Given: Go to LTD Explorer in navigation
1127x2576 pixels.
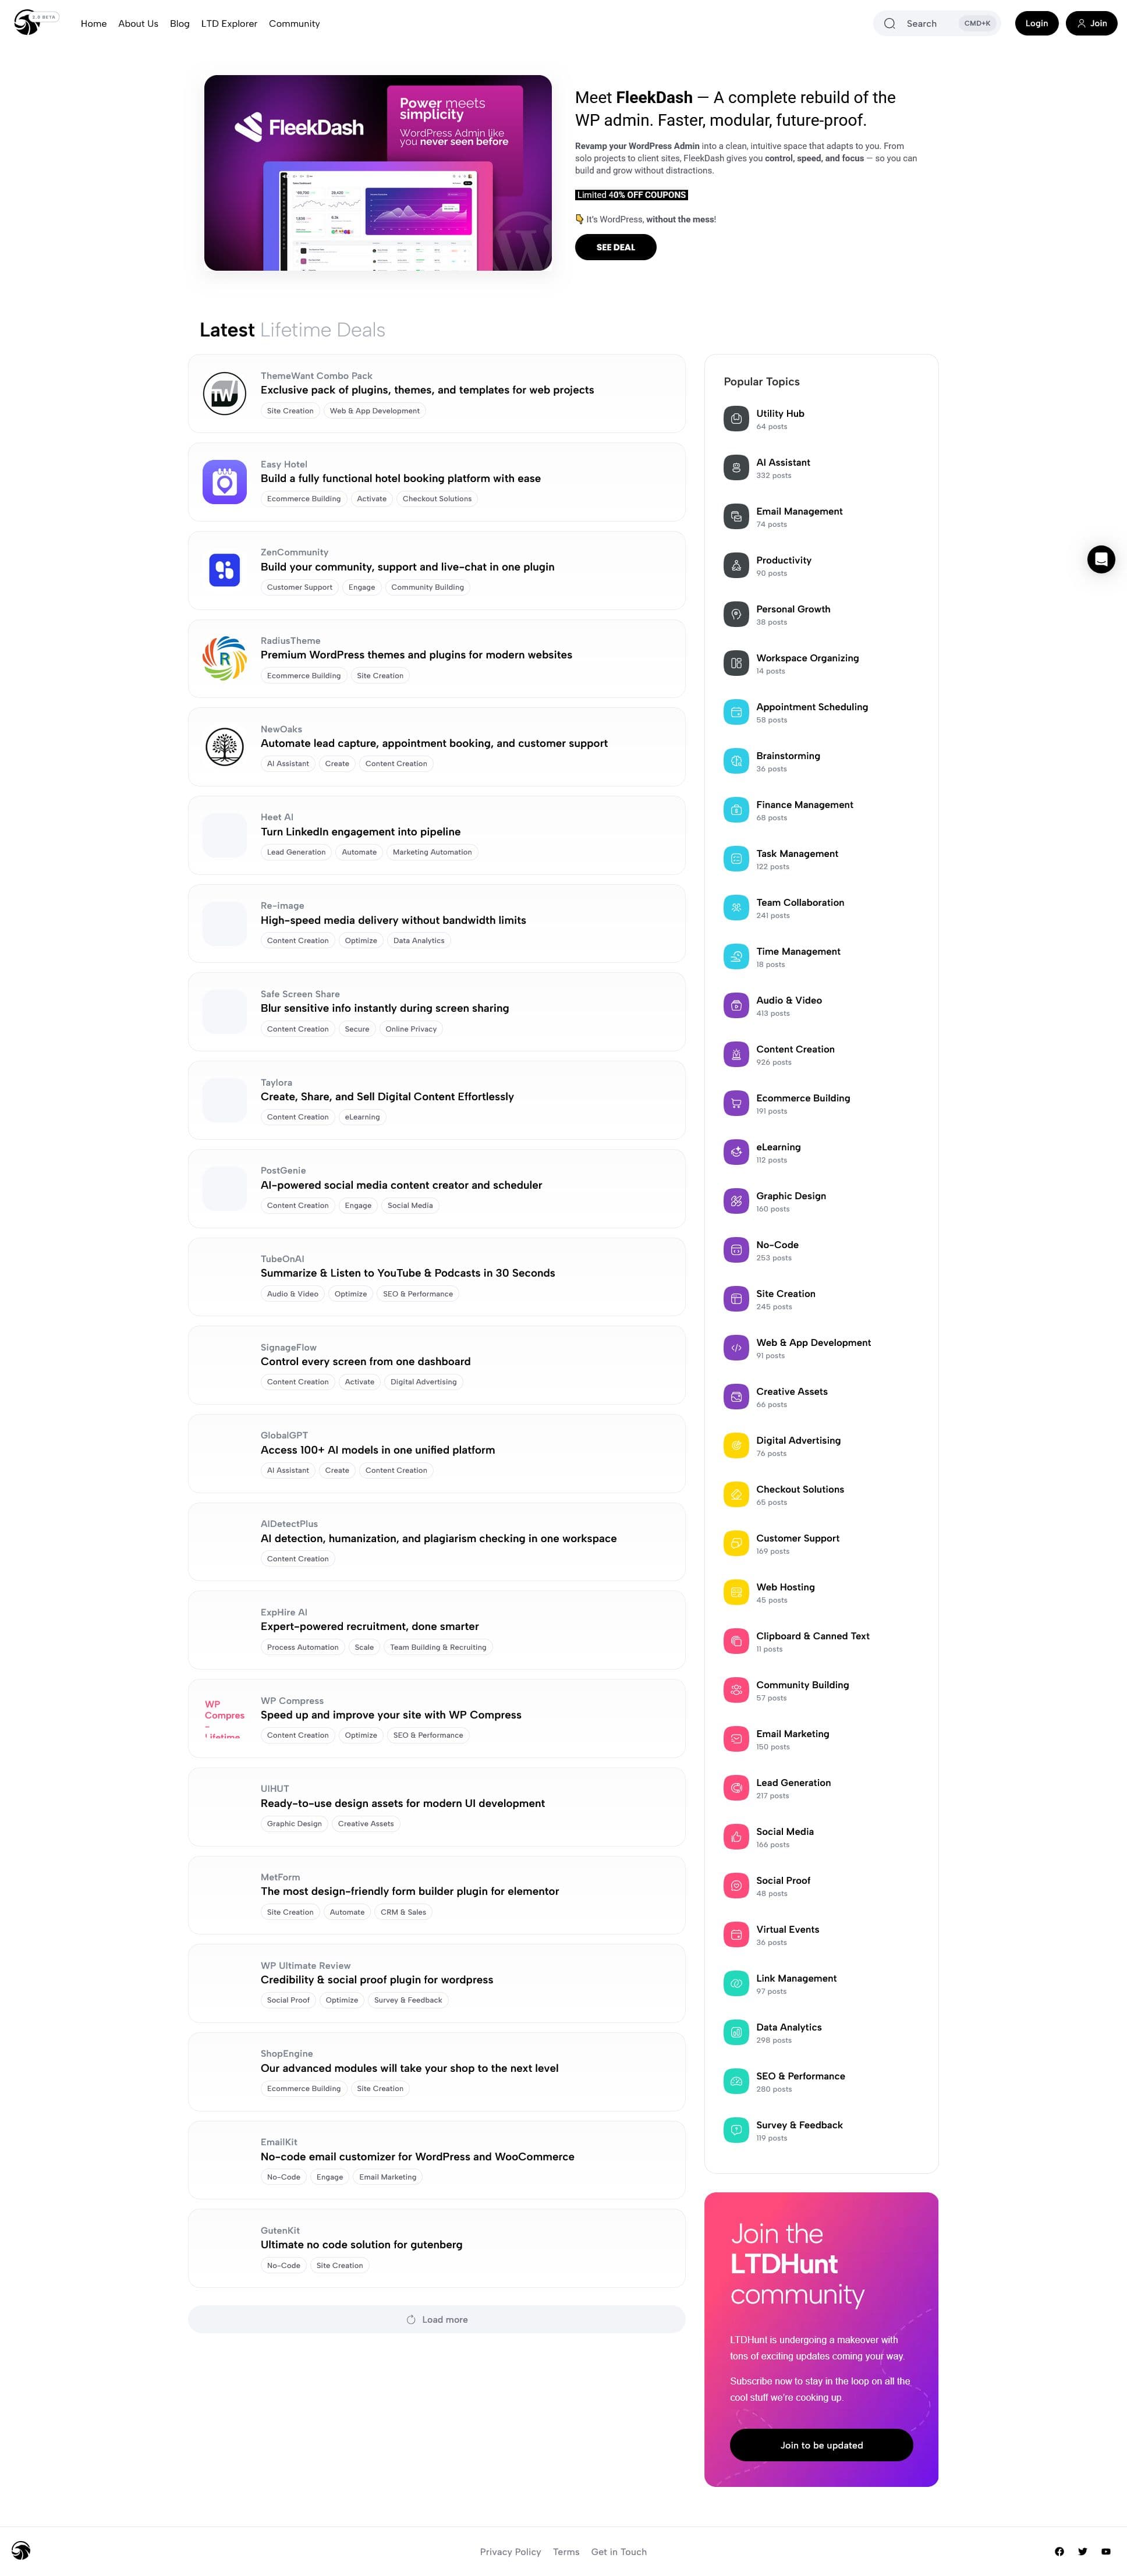Looking at the screenshot, I should 229,24.
